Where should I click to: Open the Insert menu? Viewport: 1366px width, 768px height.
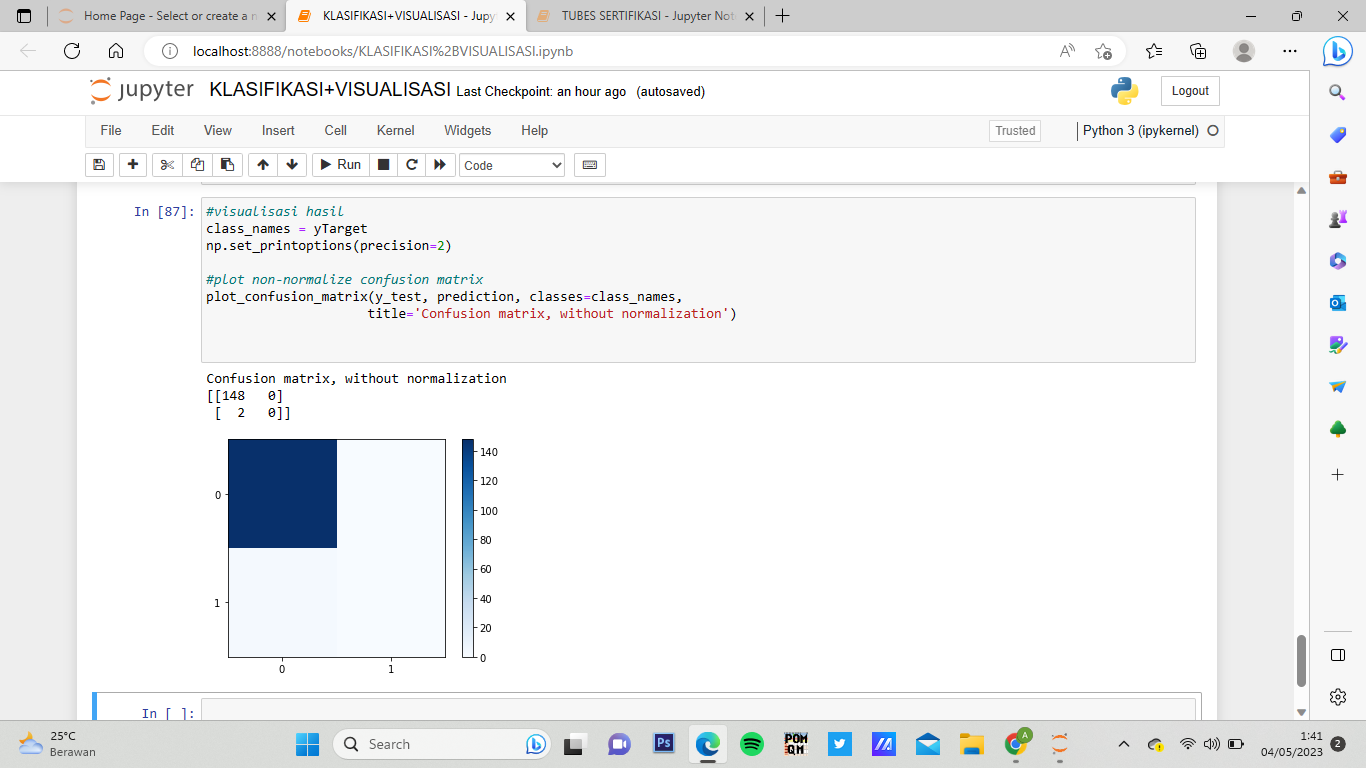click(278, 130)
